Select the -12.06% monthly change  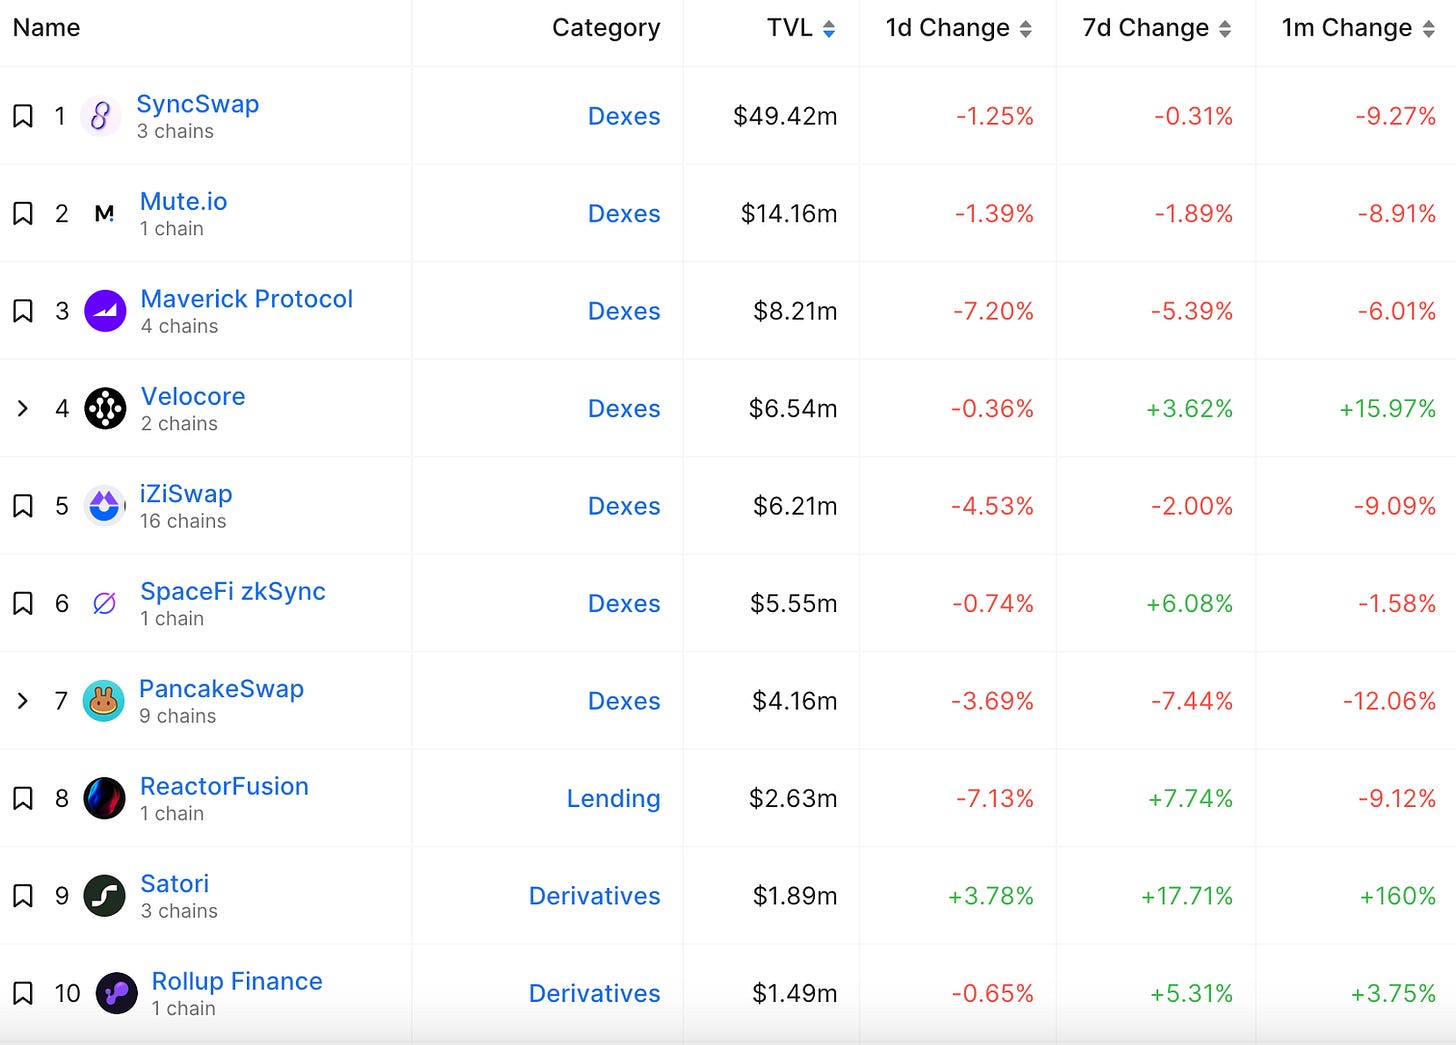pyautogui.click(x=1390, y=701)
